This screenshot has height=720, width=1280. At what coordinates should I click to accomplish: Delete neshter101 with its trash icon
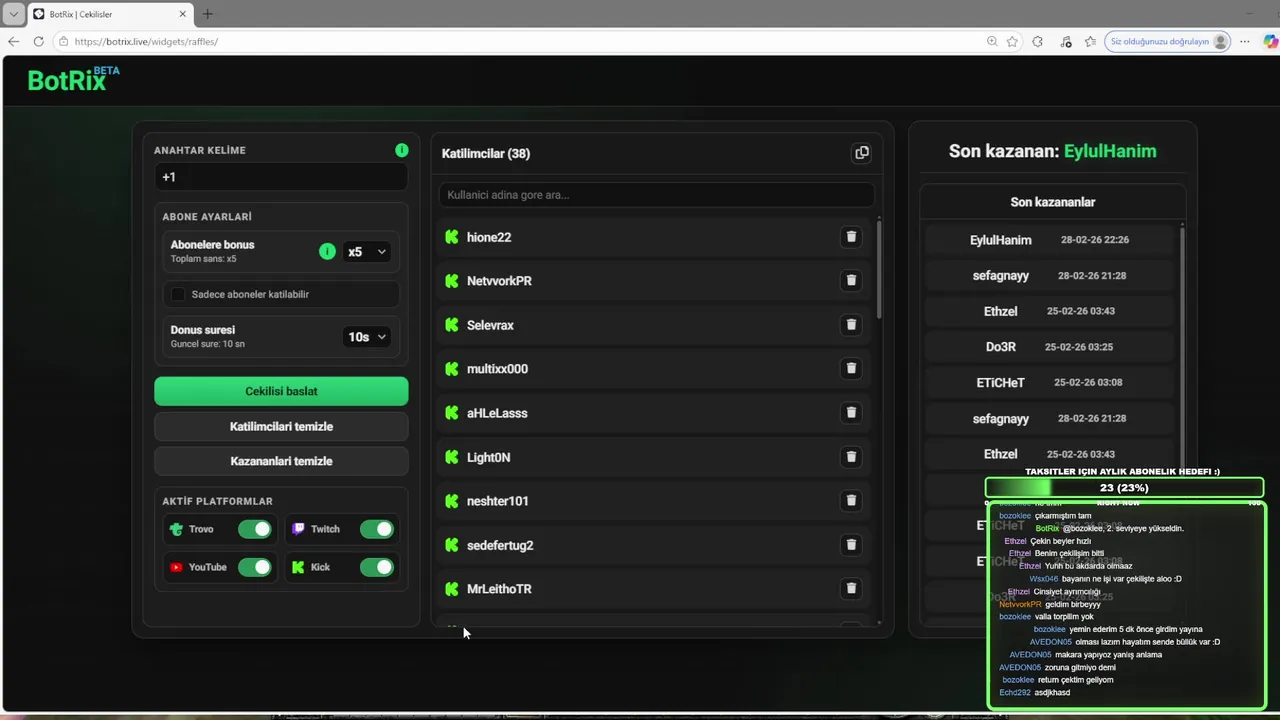coord(851,501)
